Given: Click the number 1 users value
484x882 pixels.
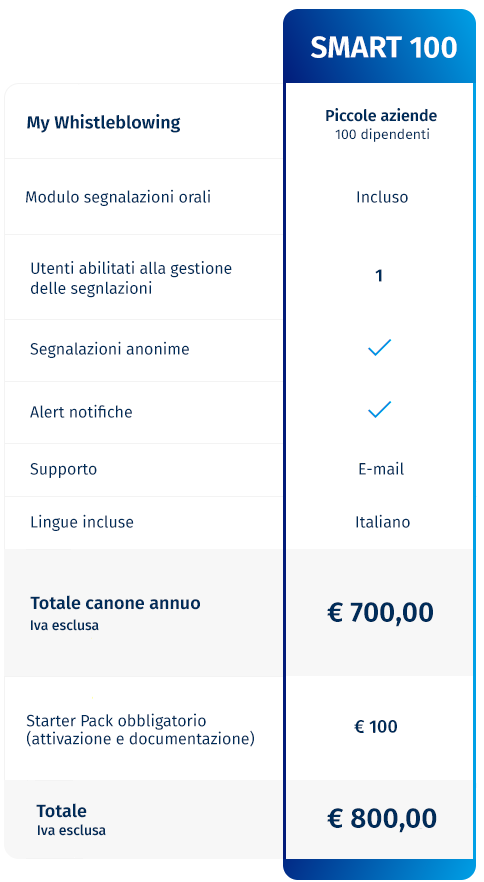Looking at the screenshot, I should pyautogui.click(x=379, y=276).
